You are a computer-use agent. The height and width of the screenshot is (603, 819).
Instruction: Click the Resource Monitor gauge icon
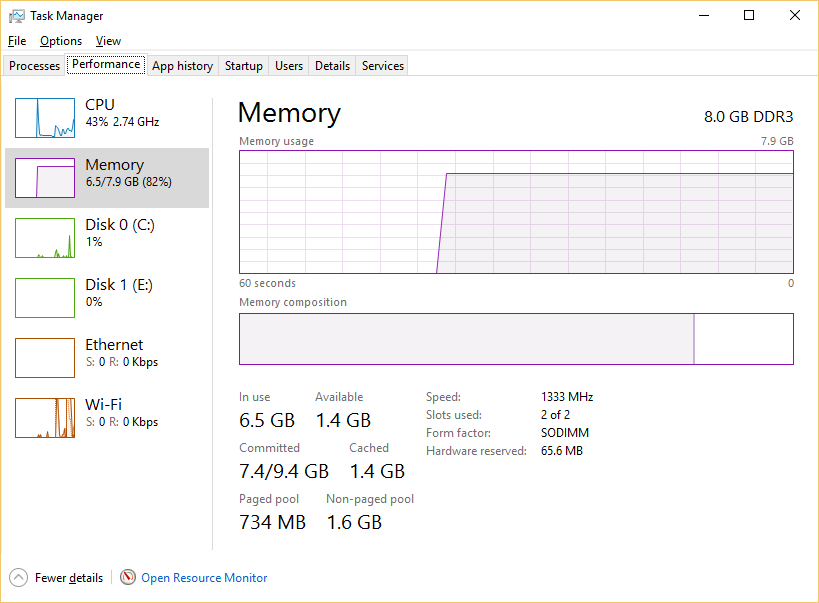pos(128,577)
